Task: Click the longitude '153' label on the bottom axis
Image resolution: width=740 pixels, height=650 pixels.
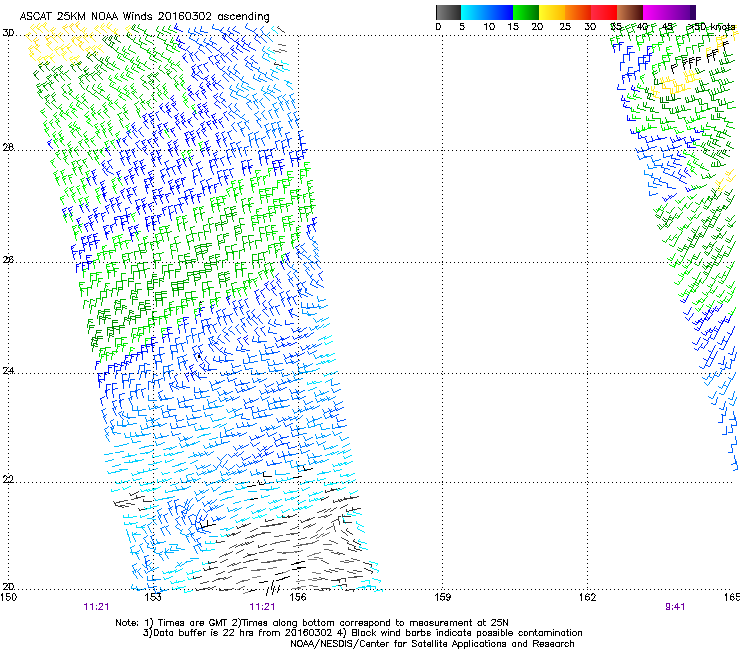Action: (x=153, y=597)
